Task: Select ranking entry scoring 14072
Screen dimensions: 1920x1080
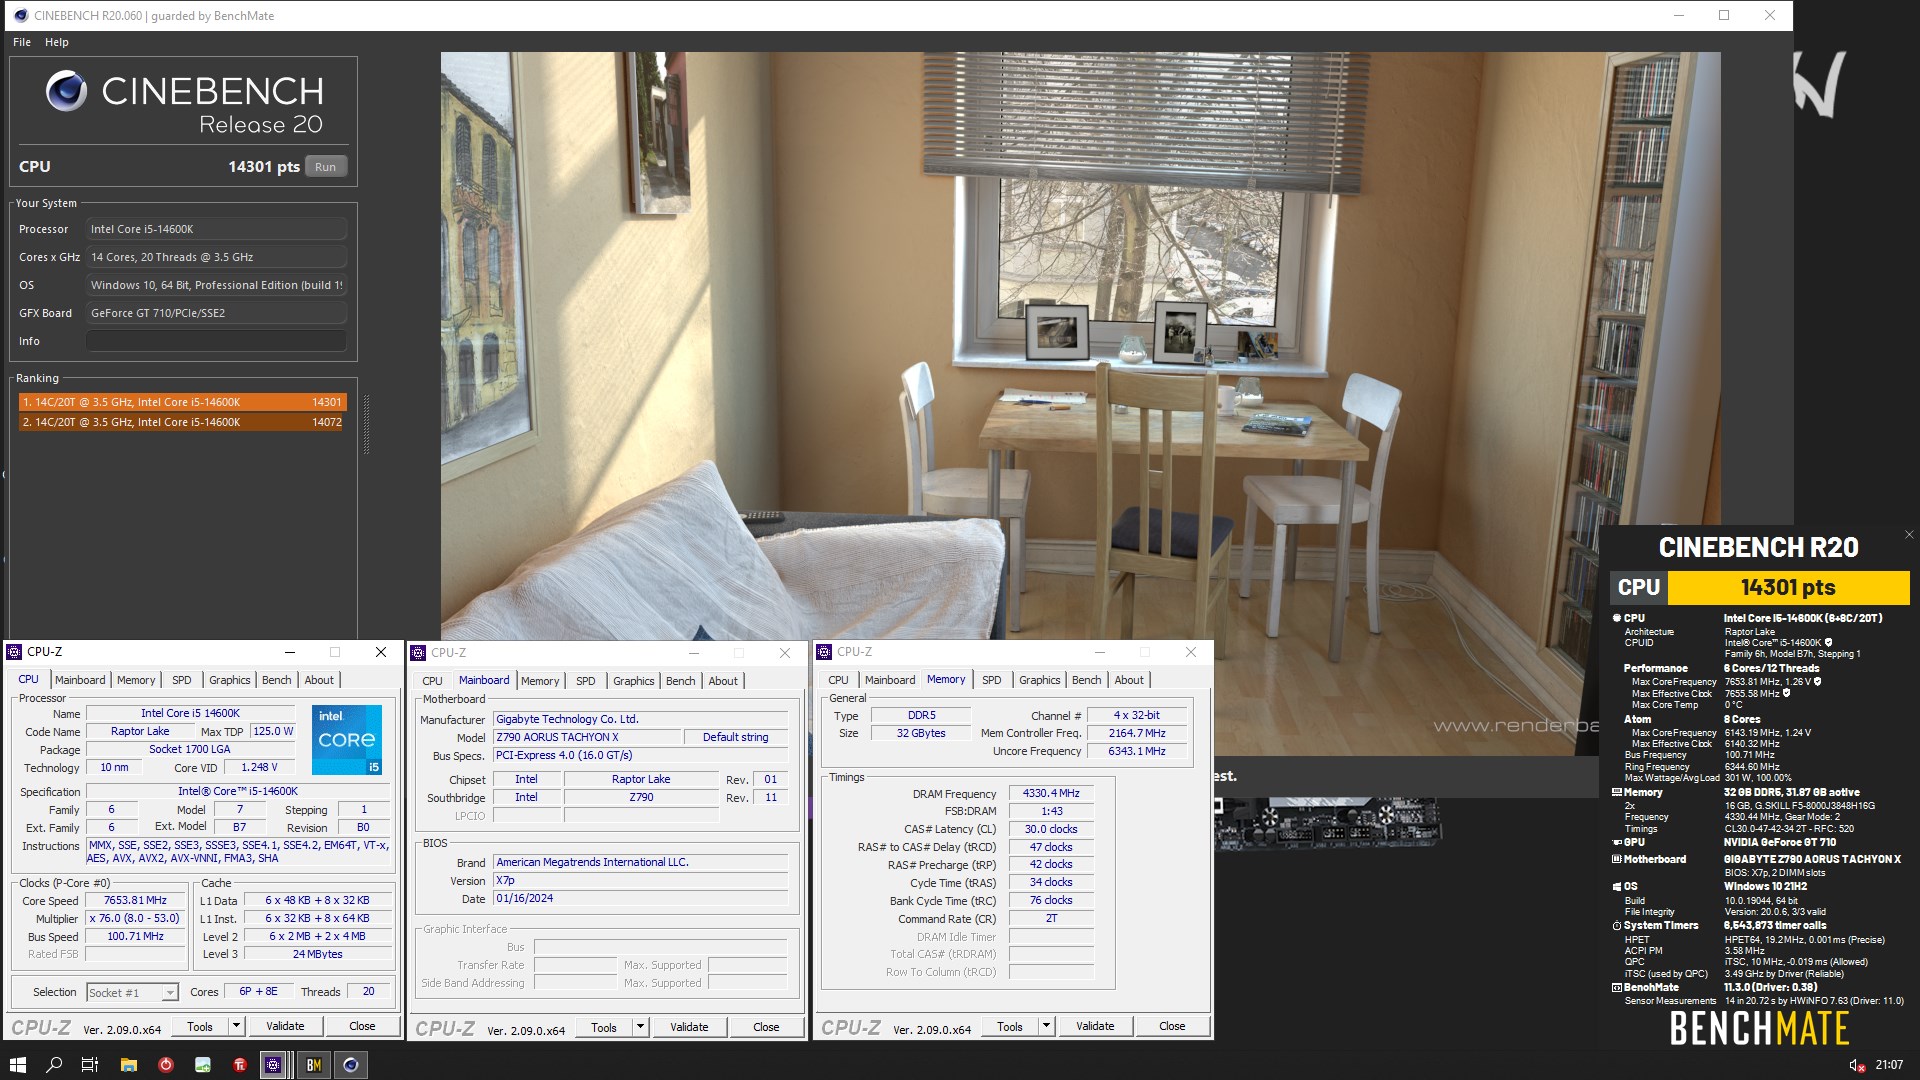Action: click(x=182, y=422)
